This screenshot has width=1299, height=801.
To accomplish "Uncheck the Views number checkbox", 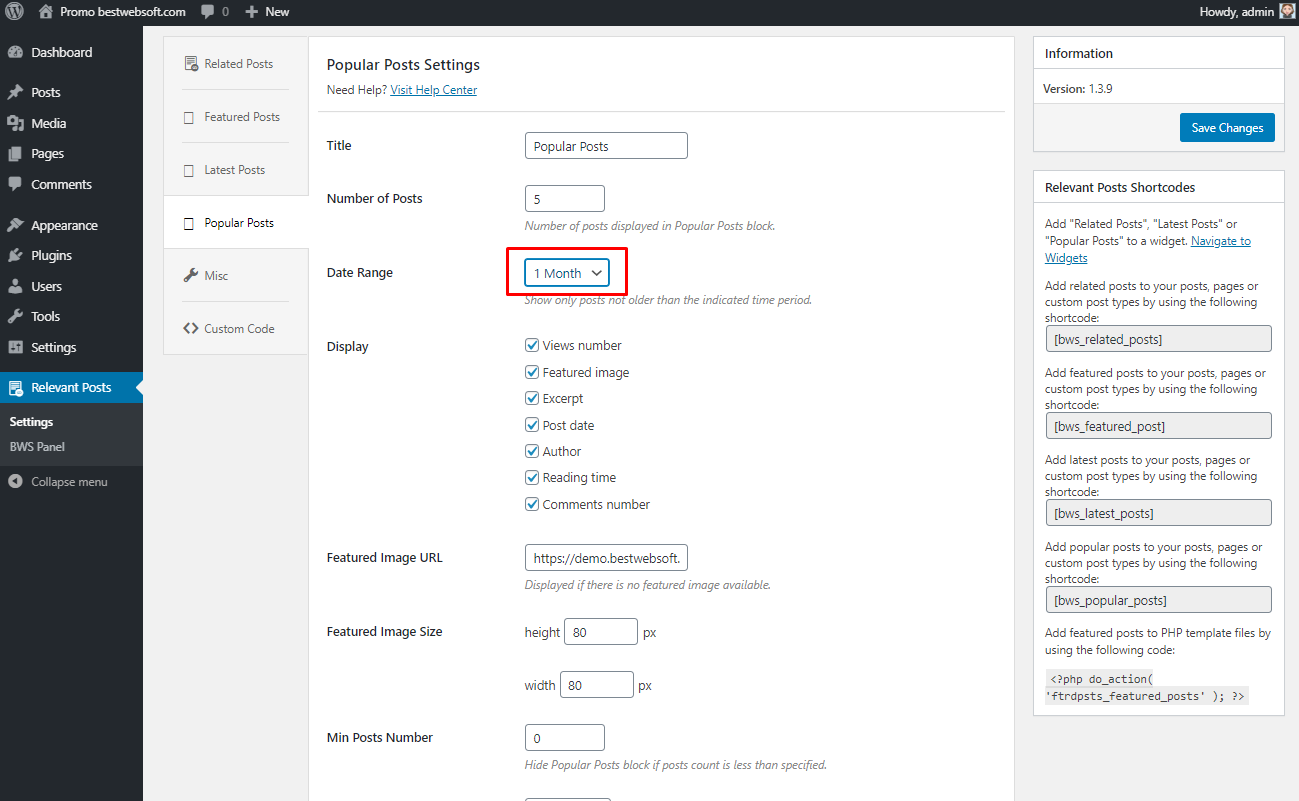I will click(532, 345).
